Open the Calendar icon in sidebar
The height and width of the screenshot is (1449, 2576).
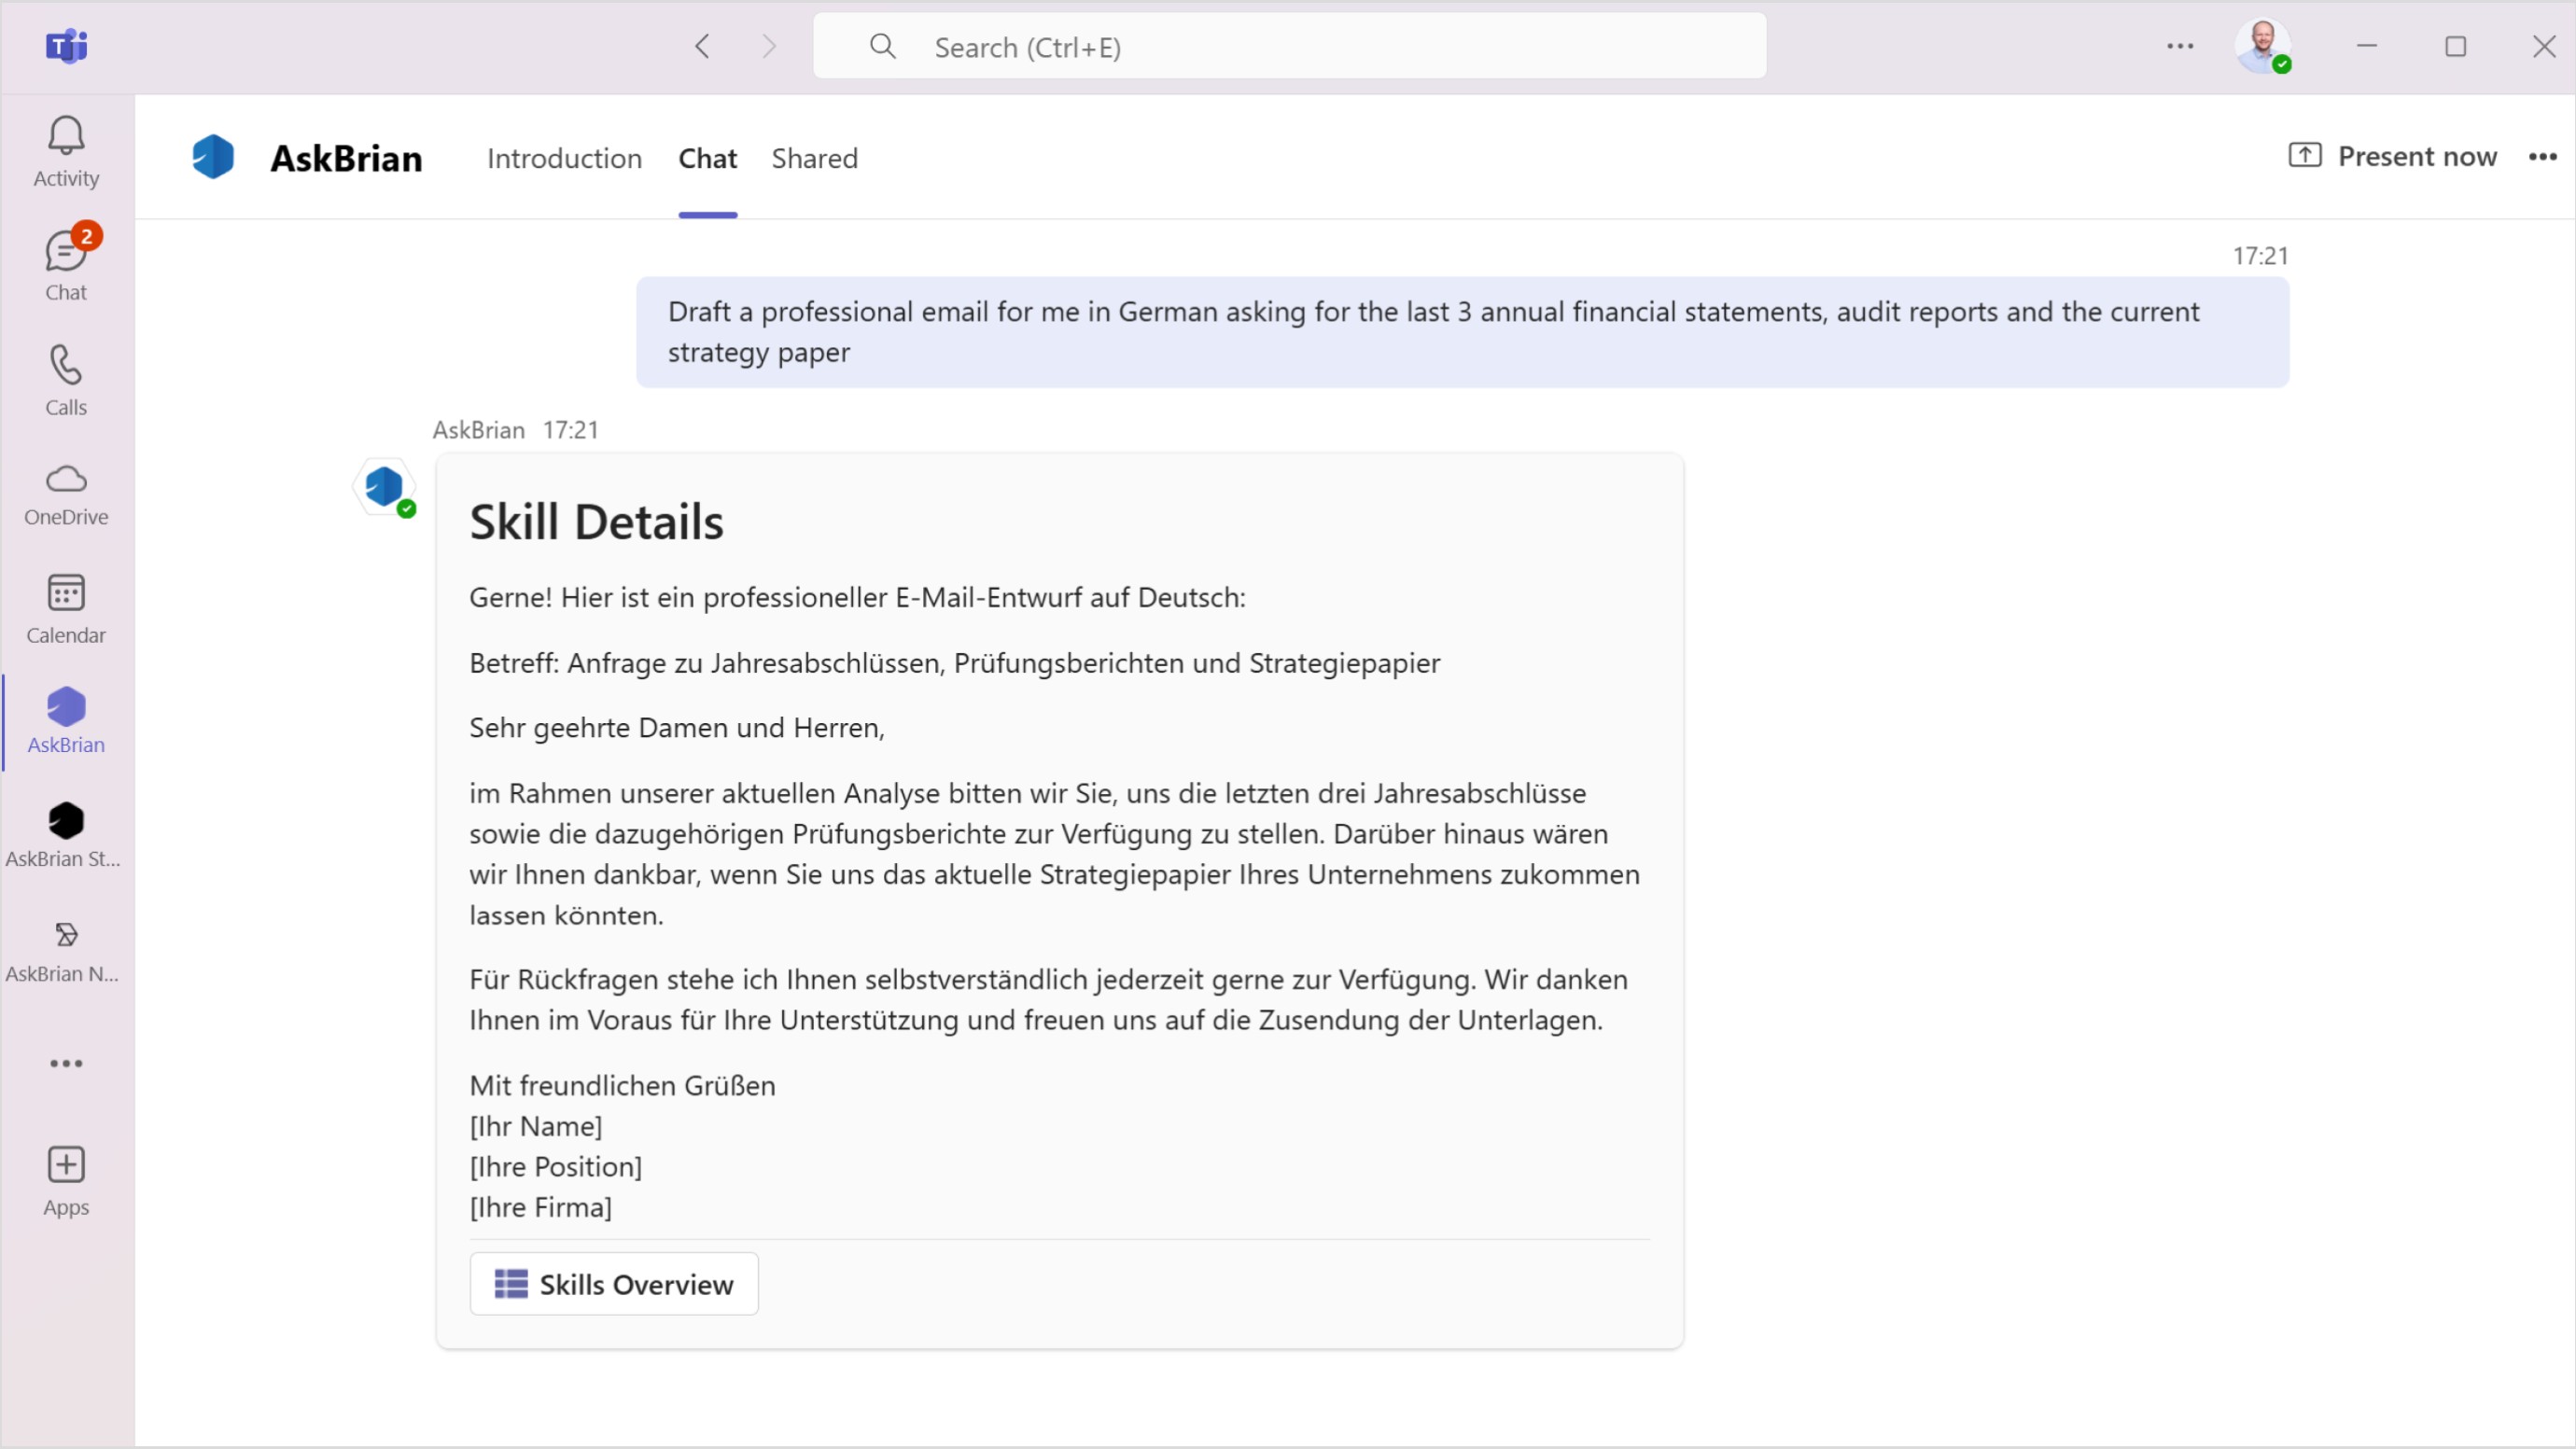tap(66, 607)
